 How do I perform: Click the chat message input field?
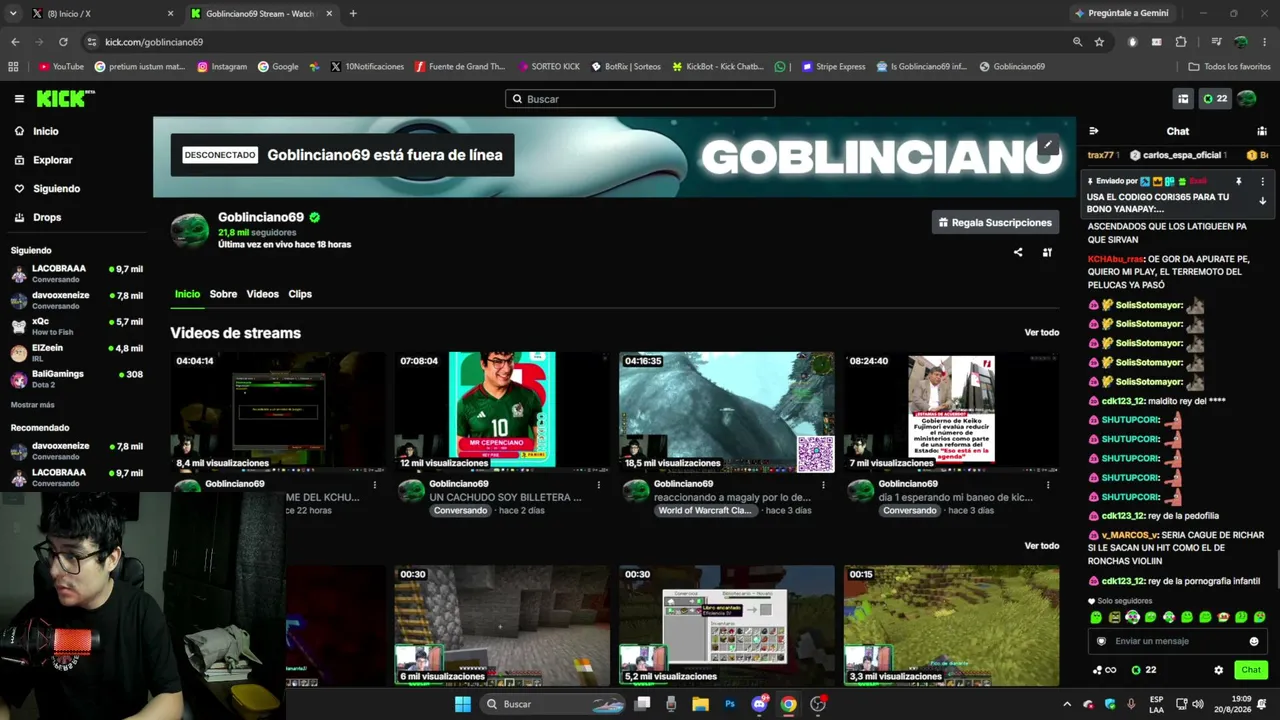click(x=1177, y=641)
